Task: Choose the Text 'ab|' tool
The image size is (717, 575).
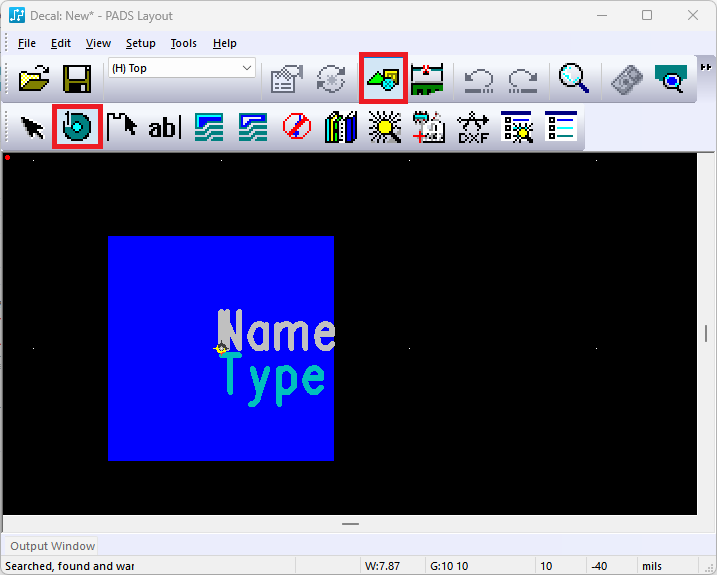Action: tap(164, 128)
